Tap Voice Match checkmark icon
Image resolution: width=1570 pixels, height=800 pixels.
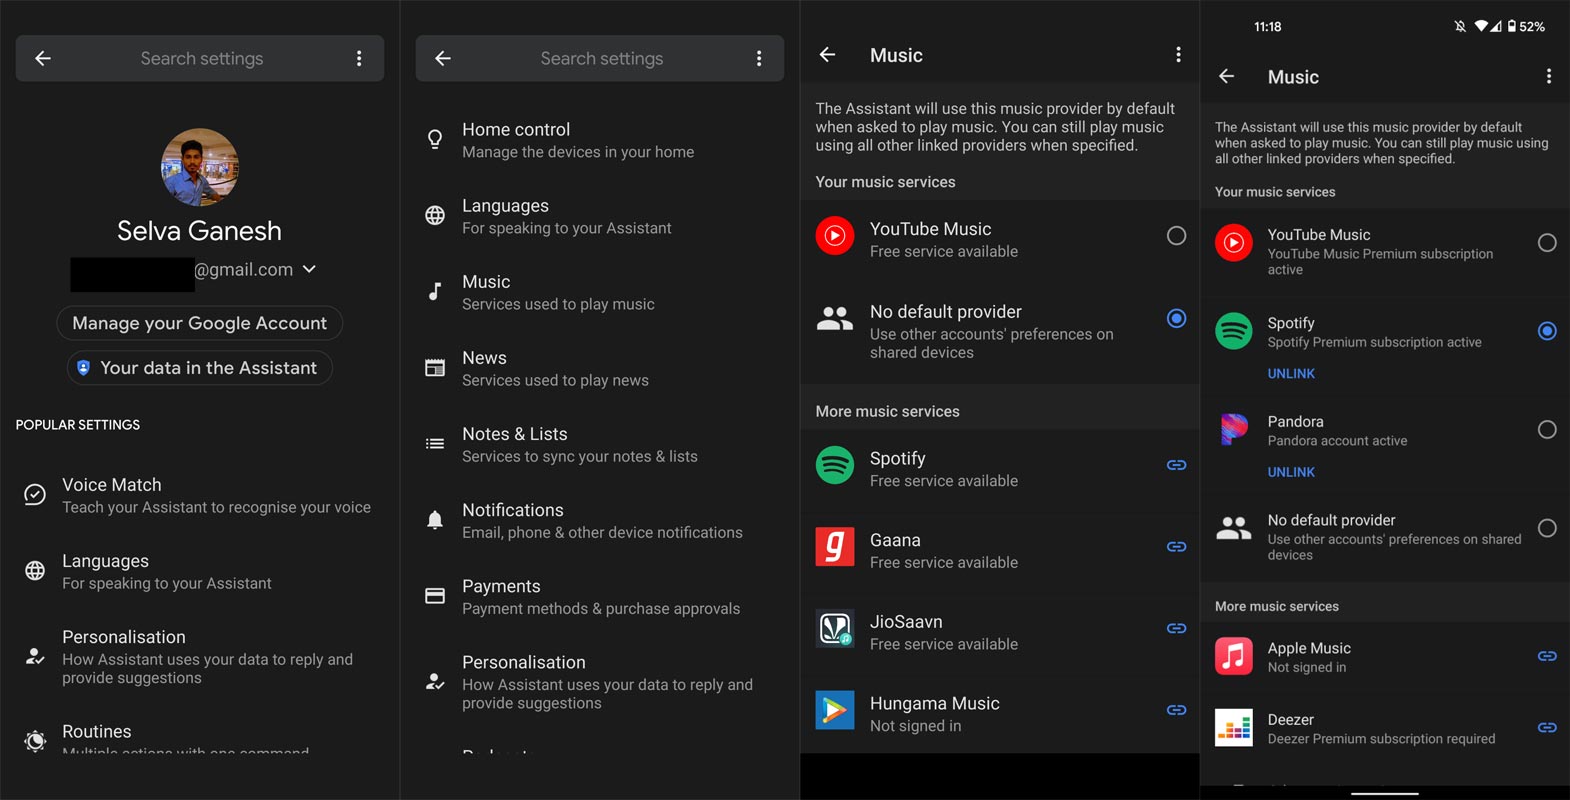pos(35,494)
